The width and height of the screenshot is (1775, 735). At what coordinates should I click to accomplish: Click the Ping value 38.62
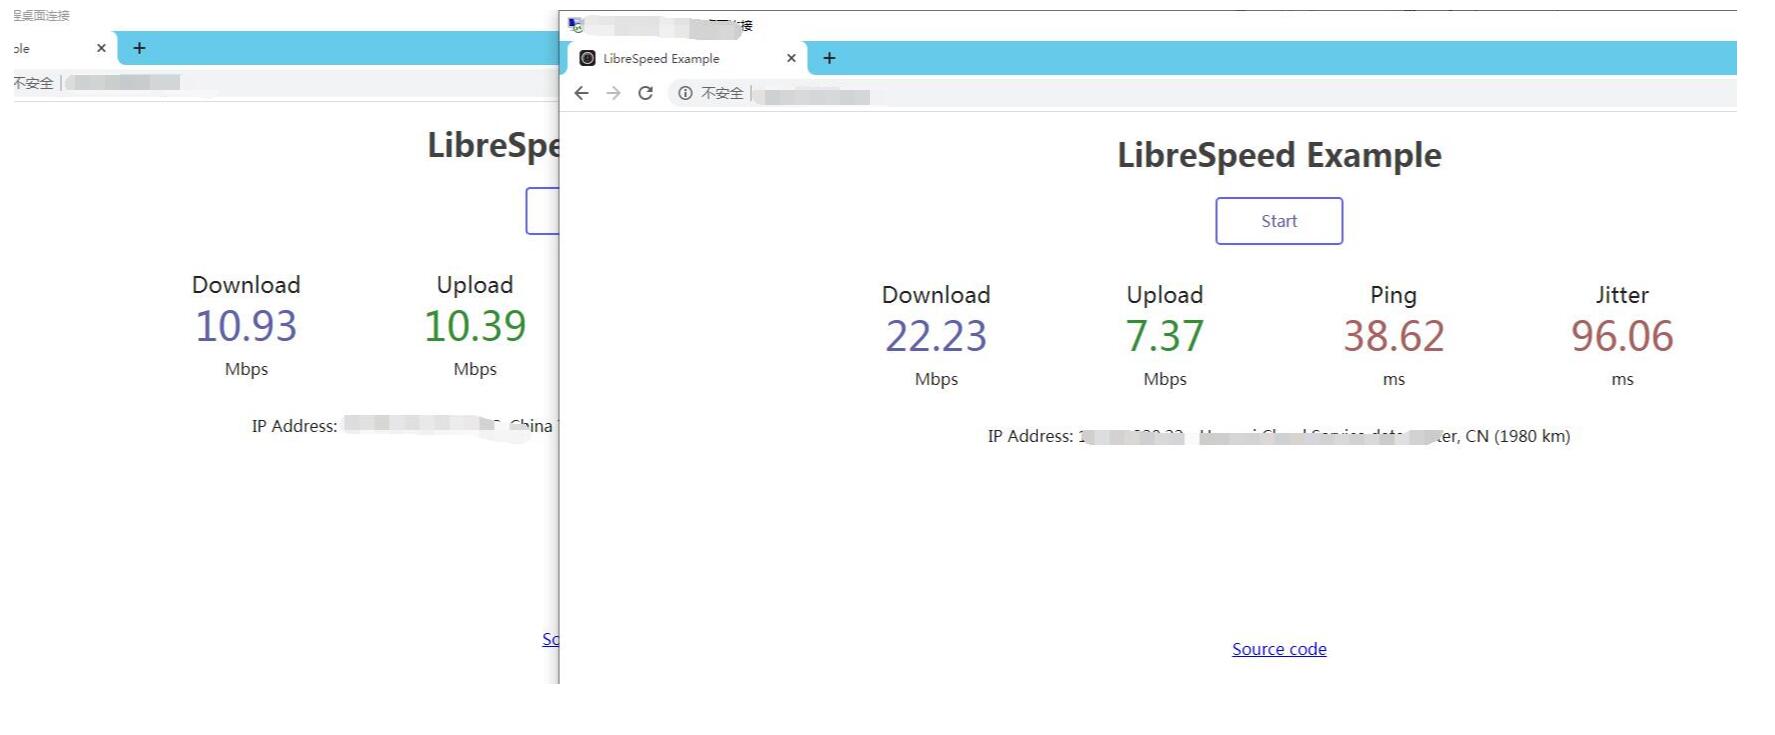point(1394,336)
